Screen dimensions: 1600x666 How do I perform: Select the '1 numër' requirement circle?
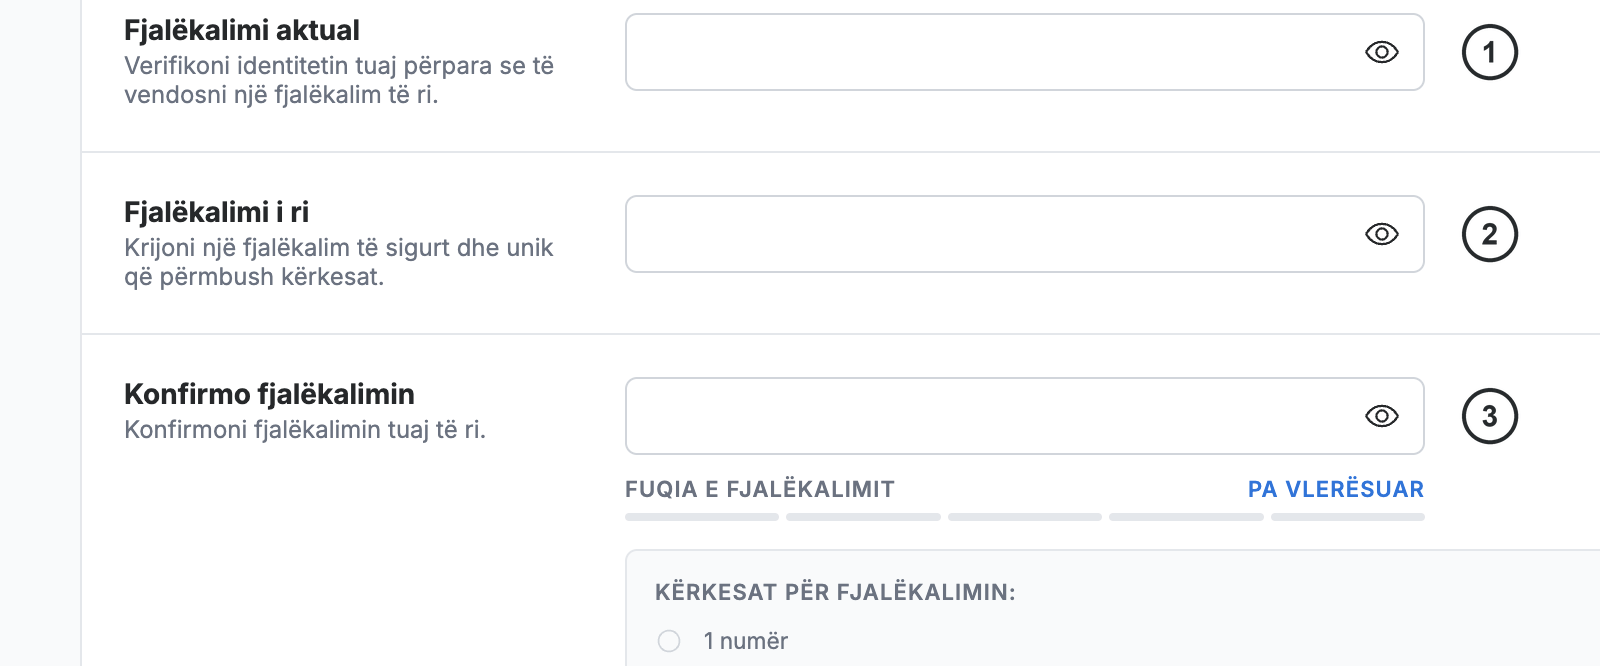(x=669, y=641)
